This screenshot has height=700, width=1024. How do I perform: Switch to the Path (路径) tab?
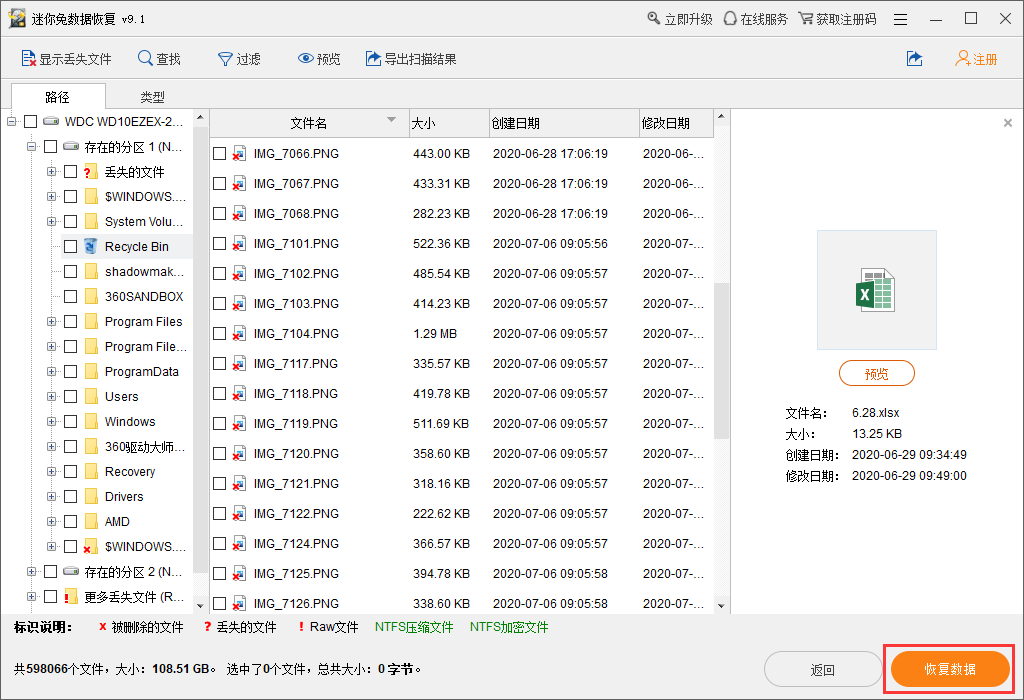(58, 97)
